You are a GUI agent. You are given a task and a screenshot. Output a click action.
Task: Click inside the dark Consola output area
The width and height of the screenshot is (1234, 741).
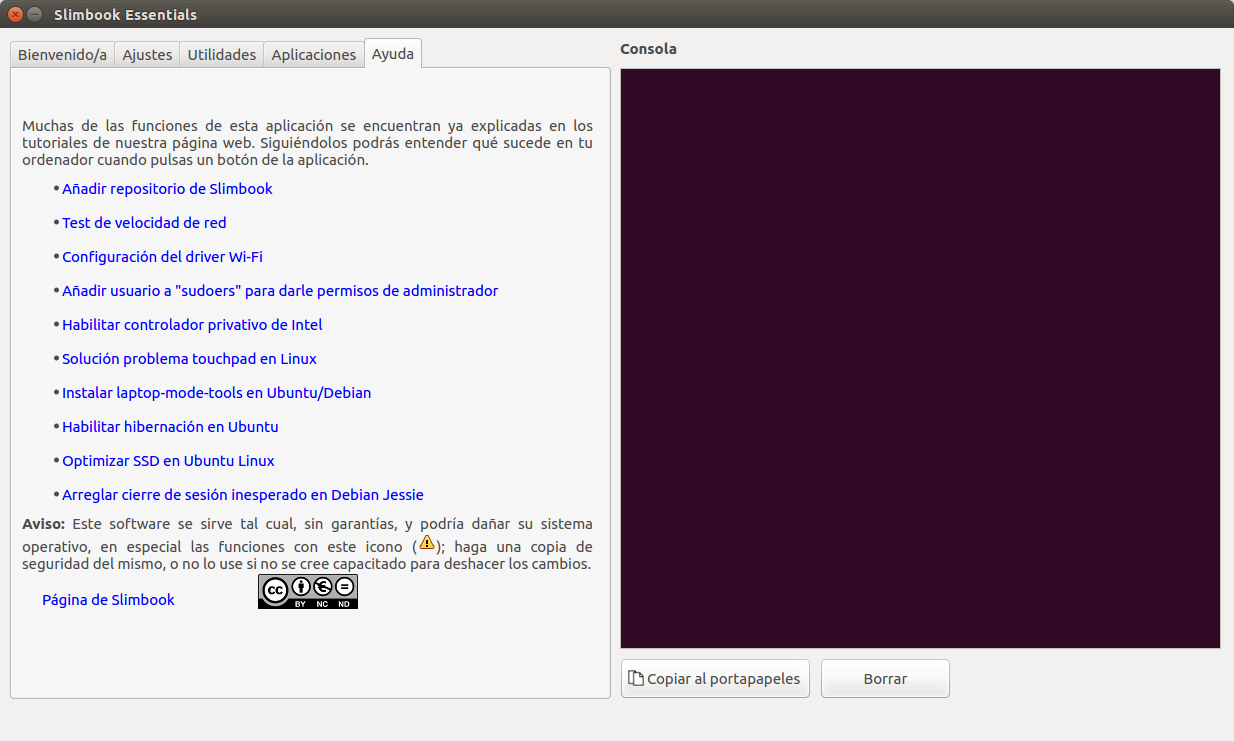point(920,358)
